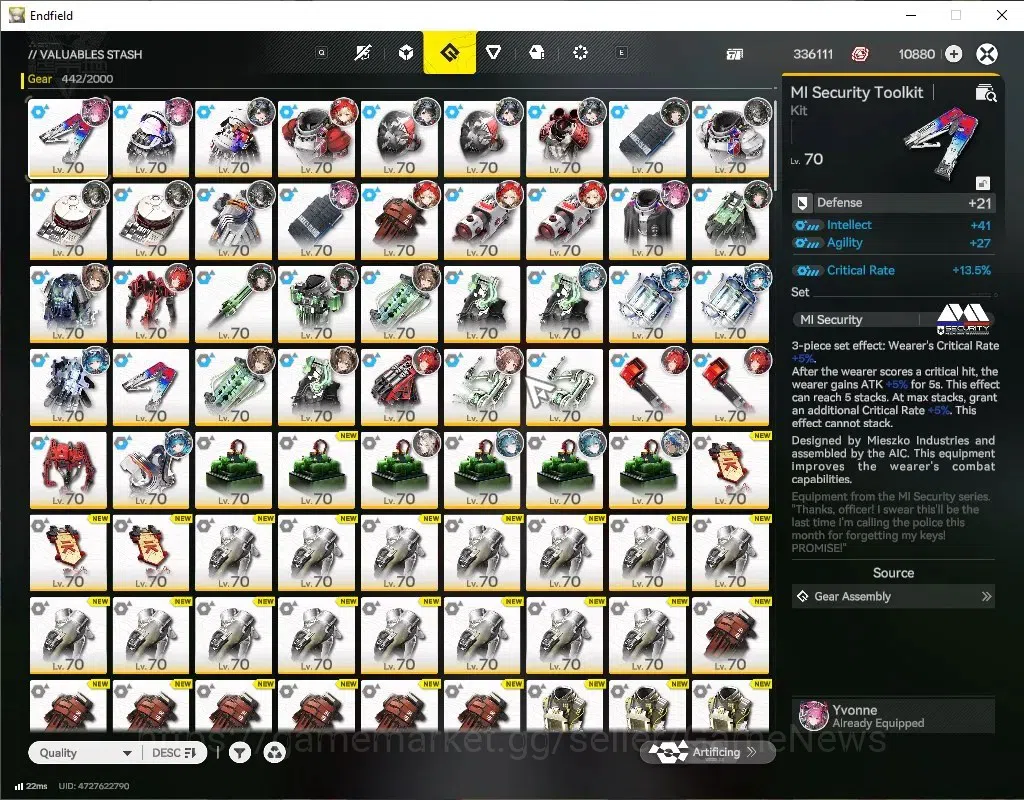Open the Quality sort dropdown
This screenshot has height=800, width=1024.
point(84,753)
